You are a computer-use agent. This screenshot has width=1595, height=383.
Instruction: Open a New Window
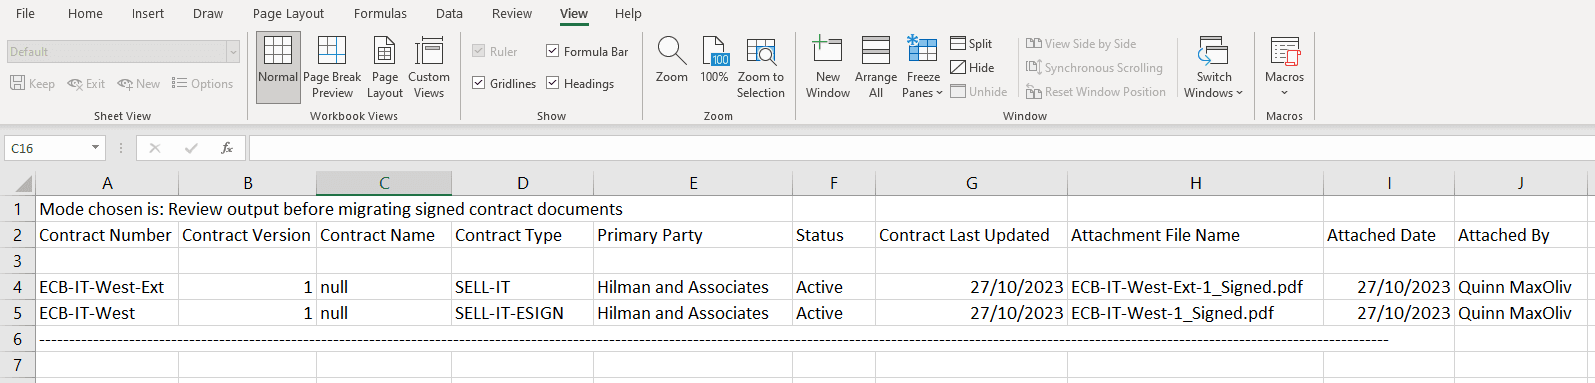click(828, 67)
